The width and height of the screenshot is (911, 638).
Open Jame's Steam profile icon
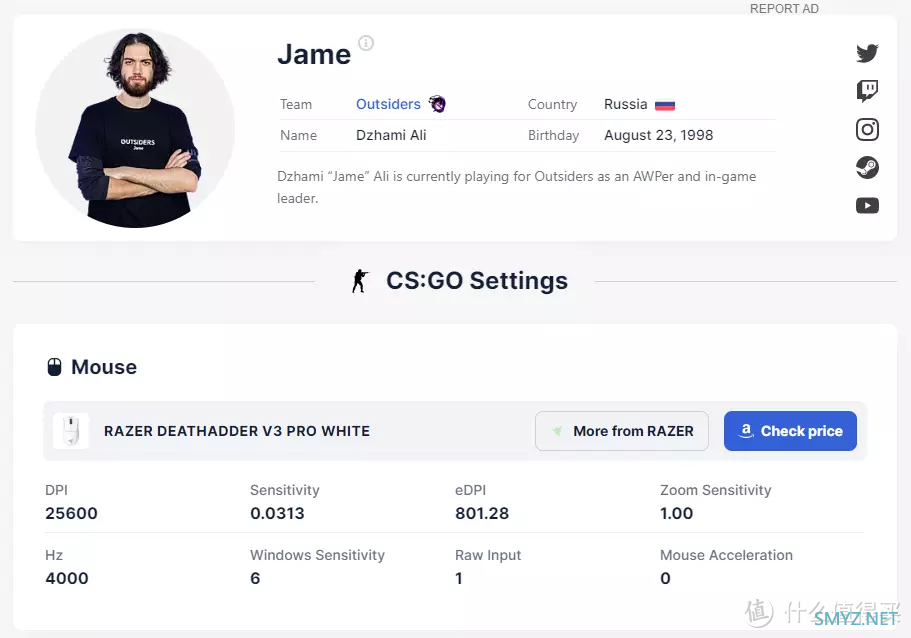tap(867, 167)
